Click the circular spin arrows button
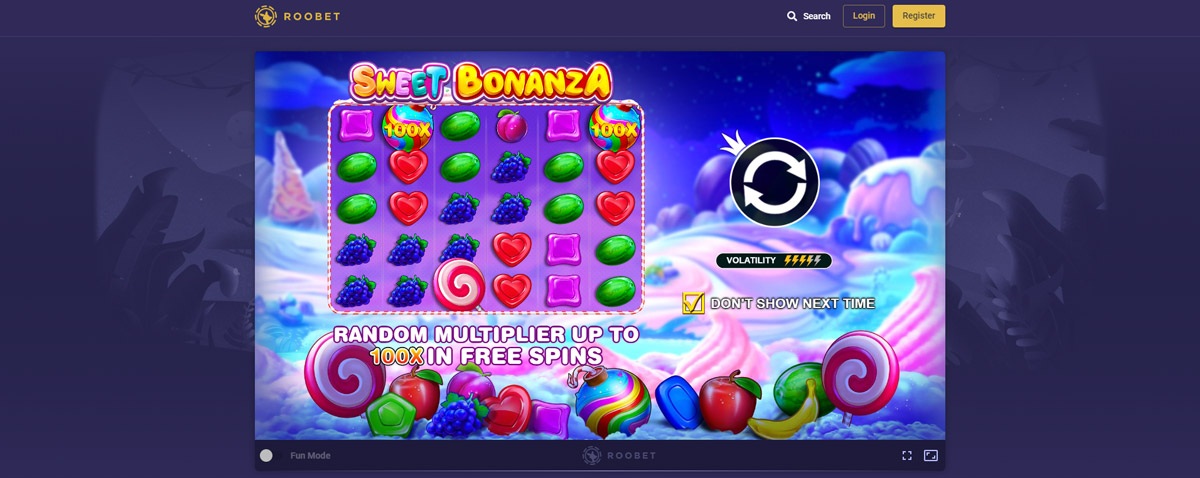Screen dimensions: 1200x478 click(775, 182)
